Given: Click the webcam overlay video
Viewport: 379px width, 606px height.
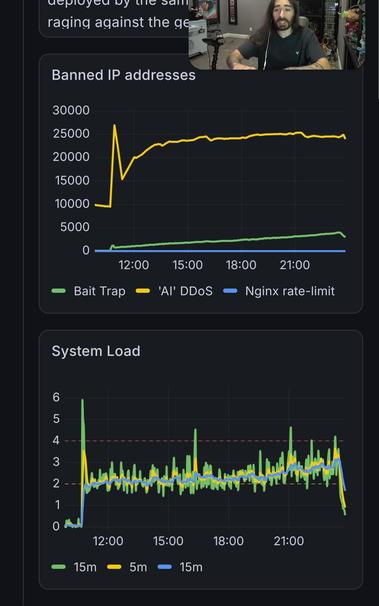Looking at the screenshot, I should 277,35.
